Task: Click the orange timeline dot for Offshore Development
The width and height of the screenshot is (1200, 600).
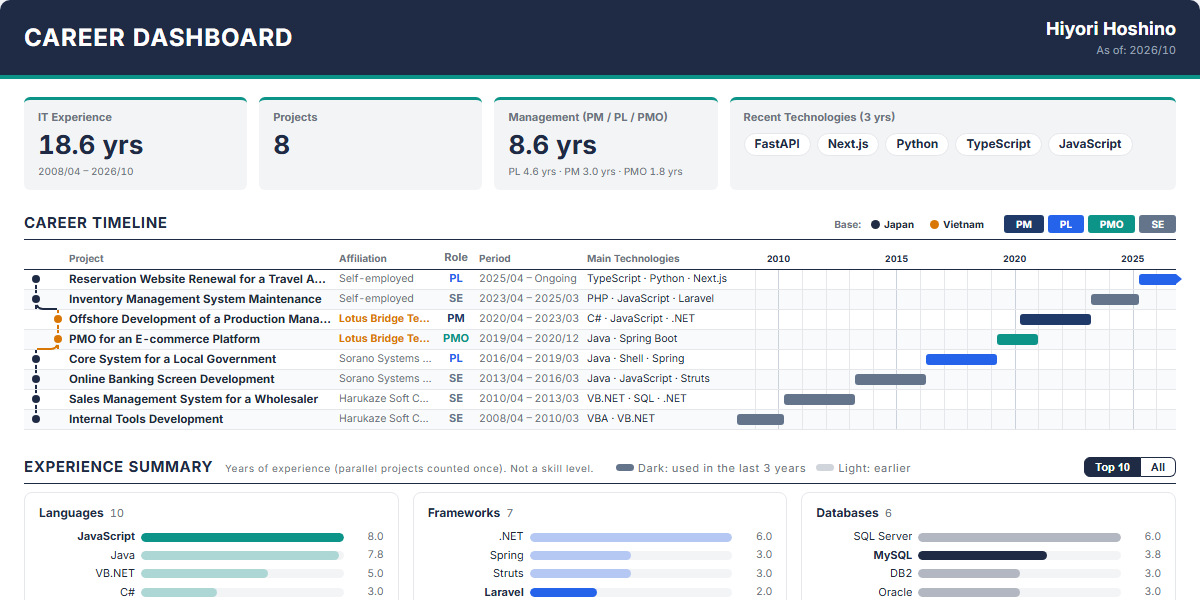Action: click(58, 319)
